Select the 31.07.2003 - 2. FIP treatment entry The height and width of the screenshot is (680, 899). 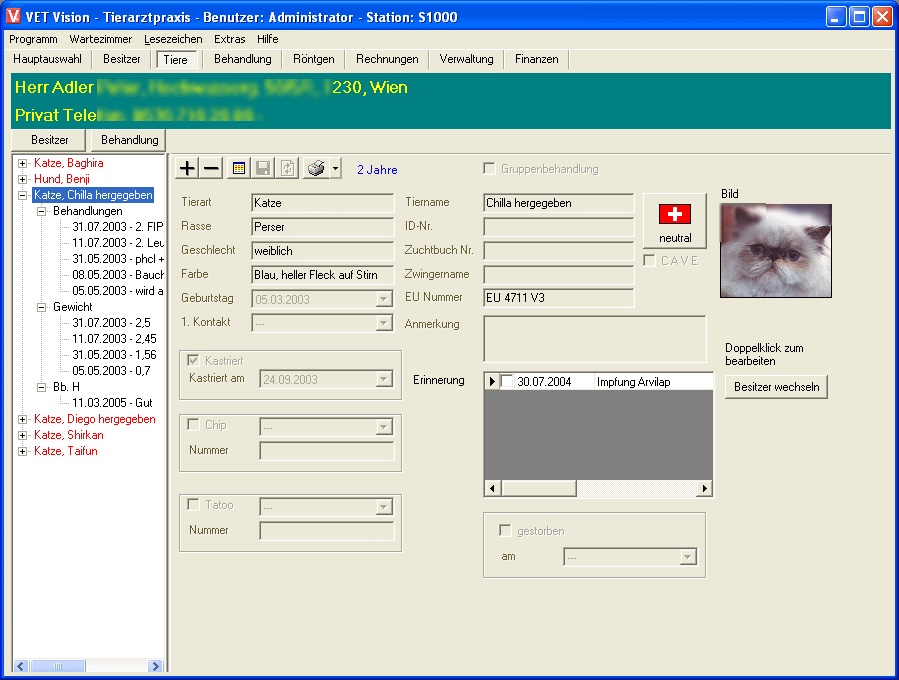tap(118, 227)
